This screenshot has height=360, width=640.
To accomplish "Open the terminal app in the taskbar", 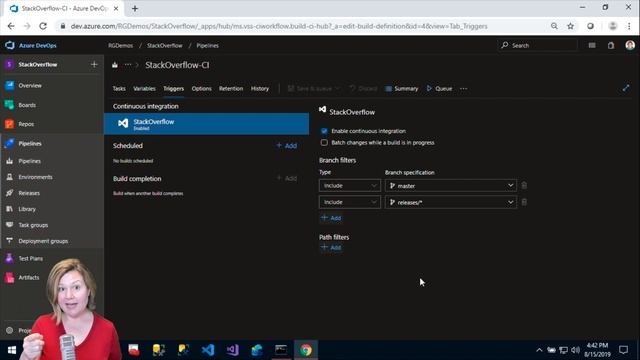I will click(x=281, y=350).
